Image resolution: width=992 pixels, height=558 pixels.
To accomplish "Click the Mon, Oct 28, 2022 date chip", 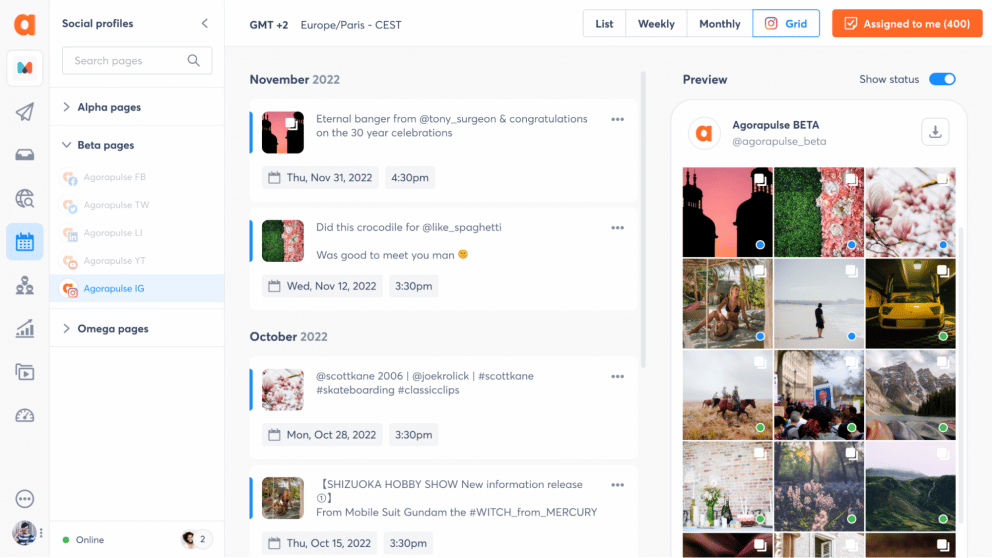I will click(322, 435).
